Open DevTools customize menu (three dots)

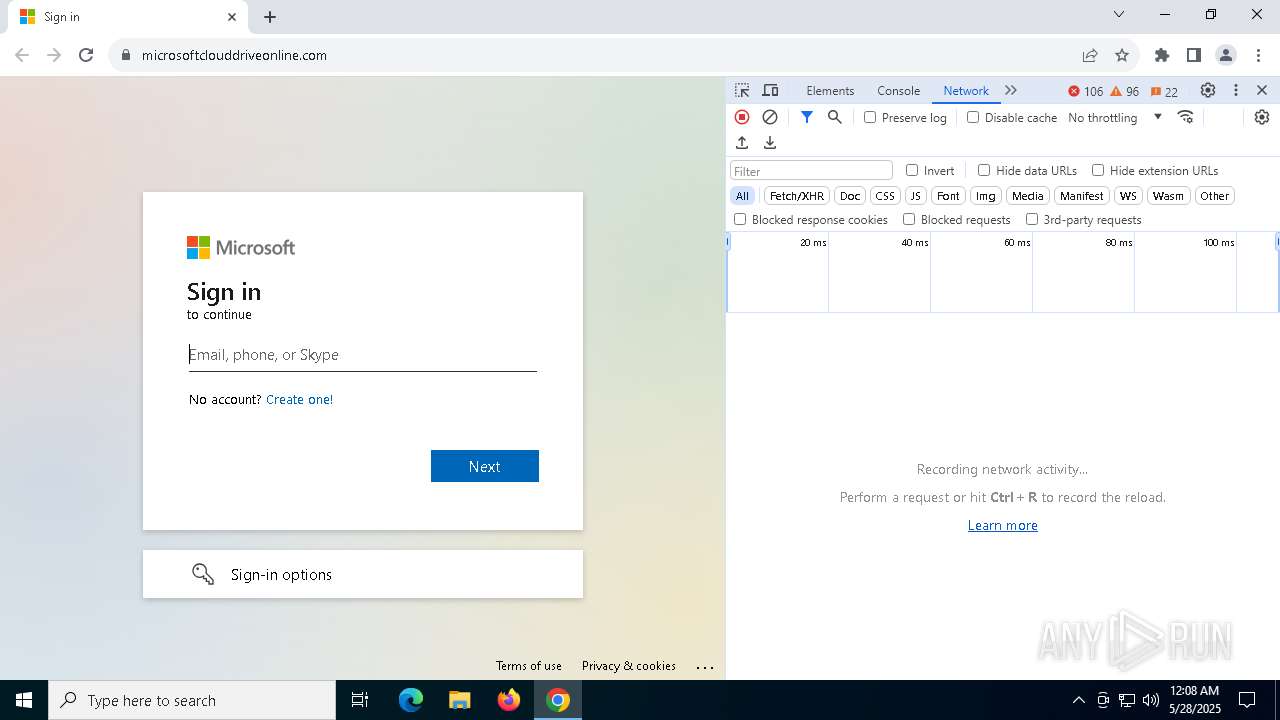click(x=1236, y=90)
